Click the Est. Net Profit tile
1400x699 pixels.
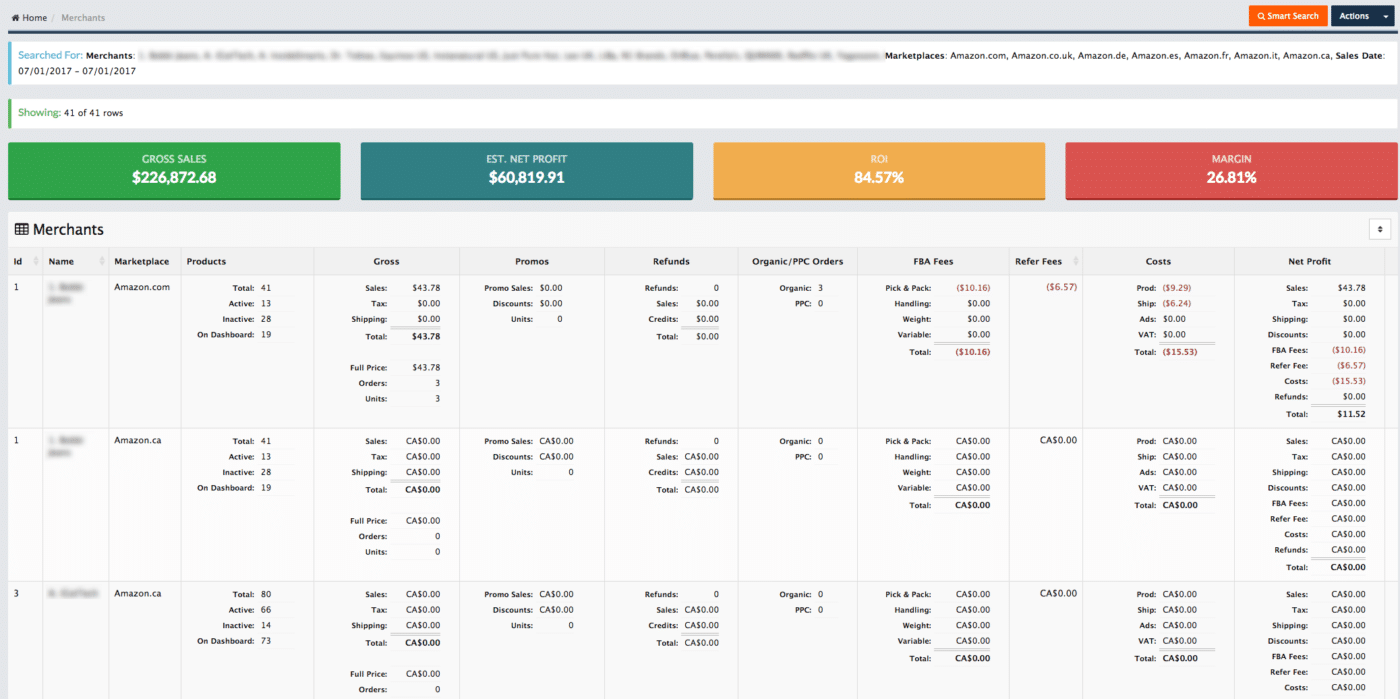526,170
